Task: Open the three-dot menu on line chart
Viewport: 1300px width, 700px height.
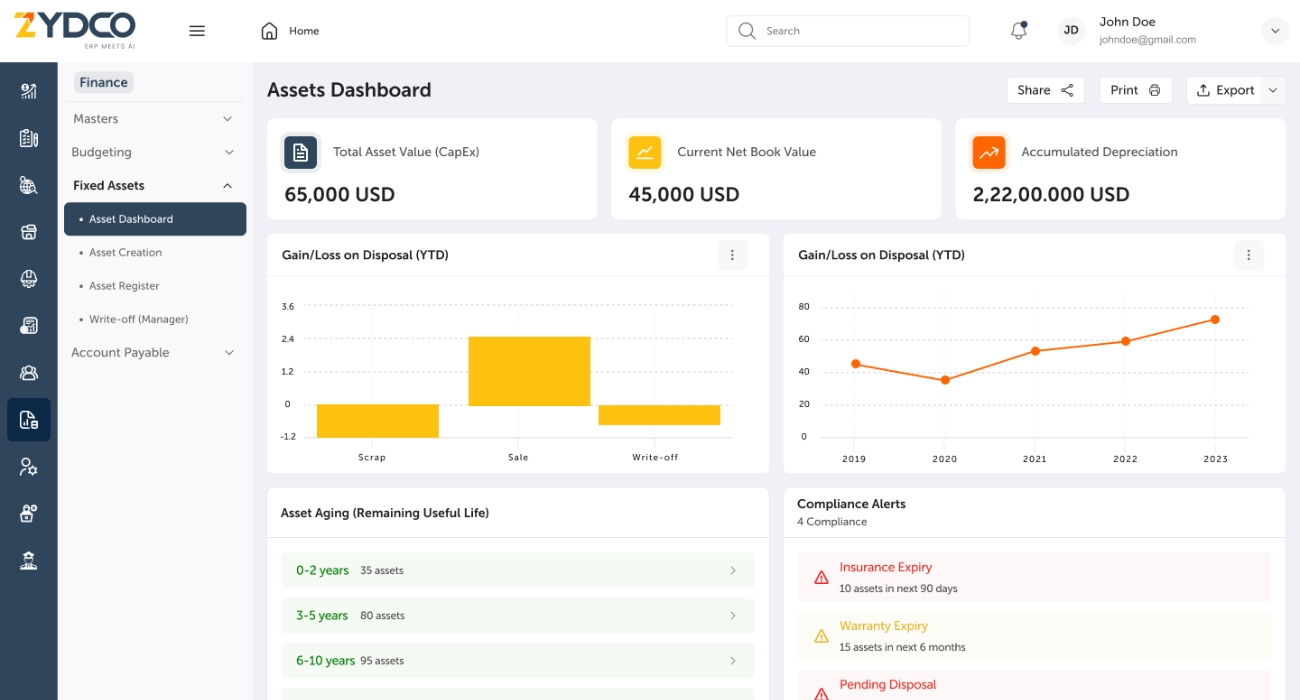Action: tap(1248, 255)
